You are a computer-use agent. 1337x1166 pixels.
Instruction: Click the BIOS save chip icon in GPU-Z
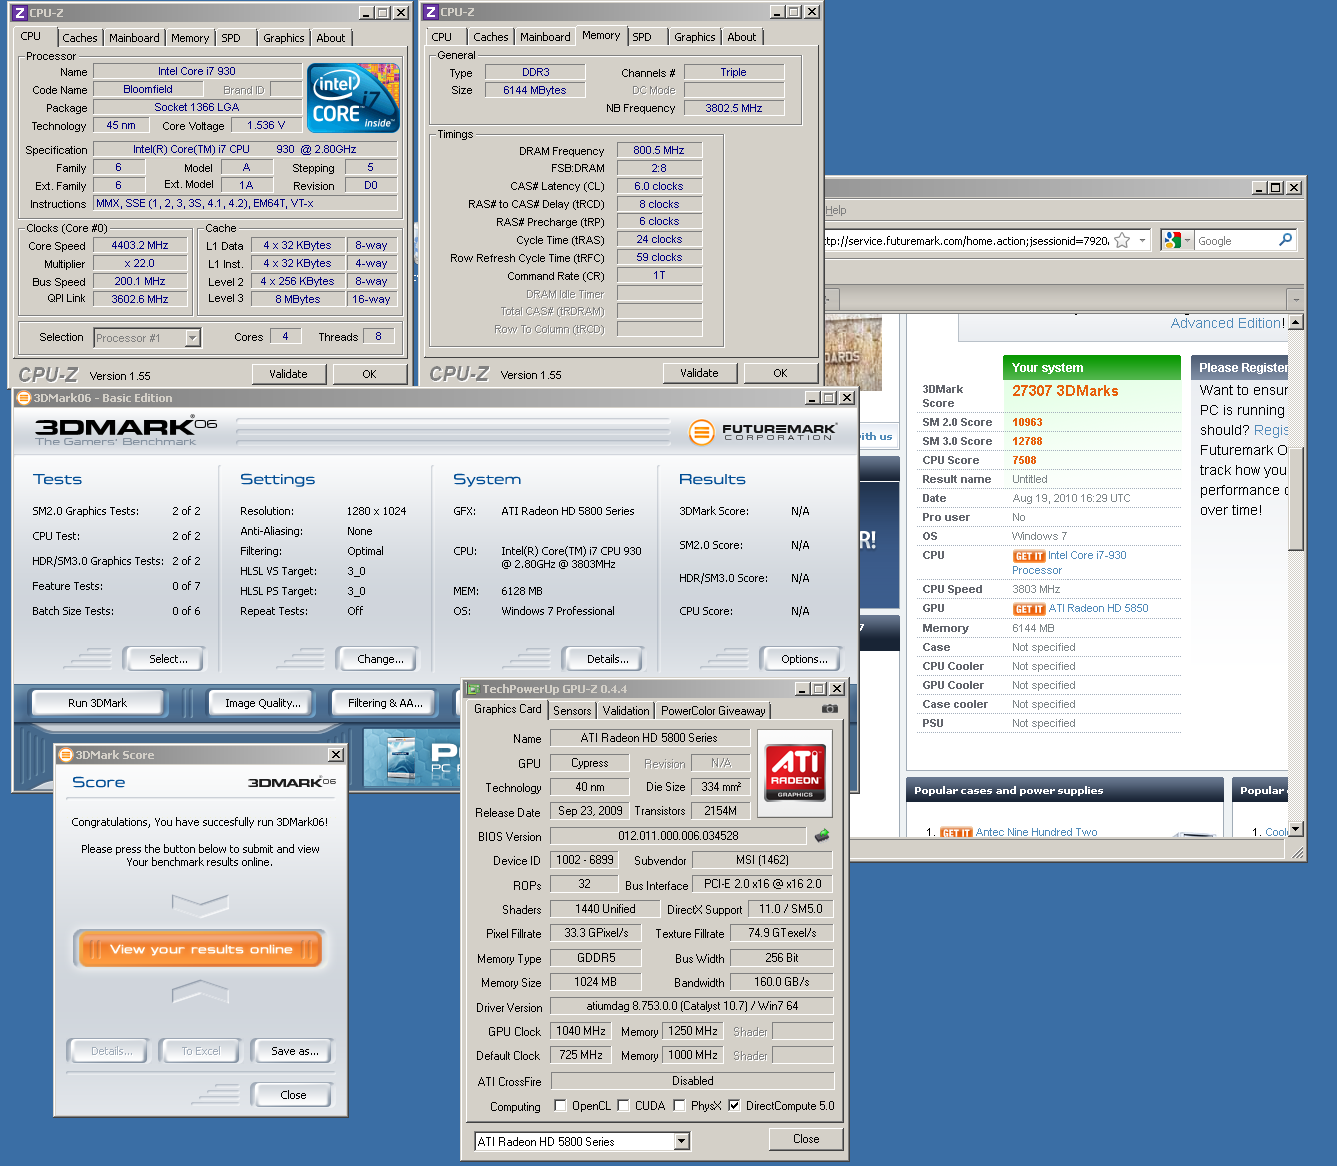[822, 836]
